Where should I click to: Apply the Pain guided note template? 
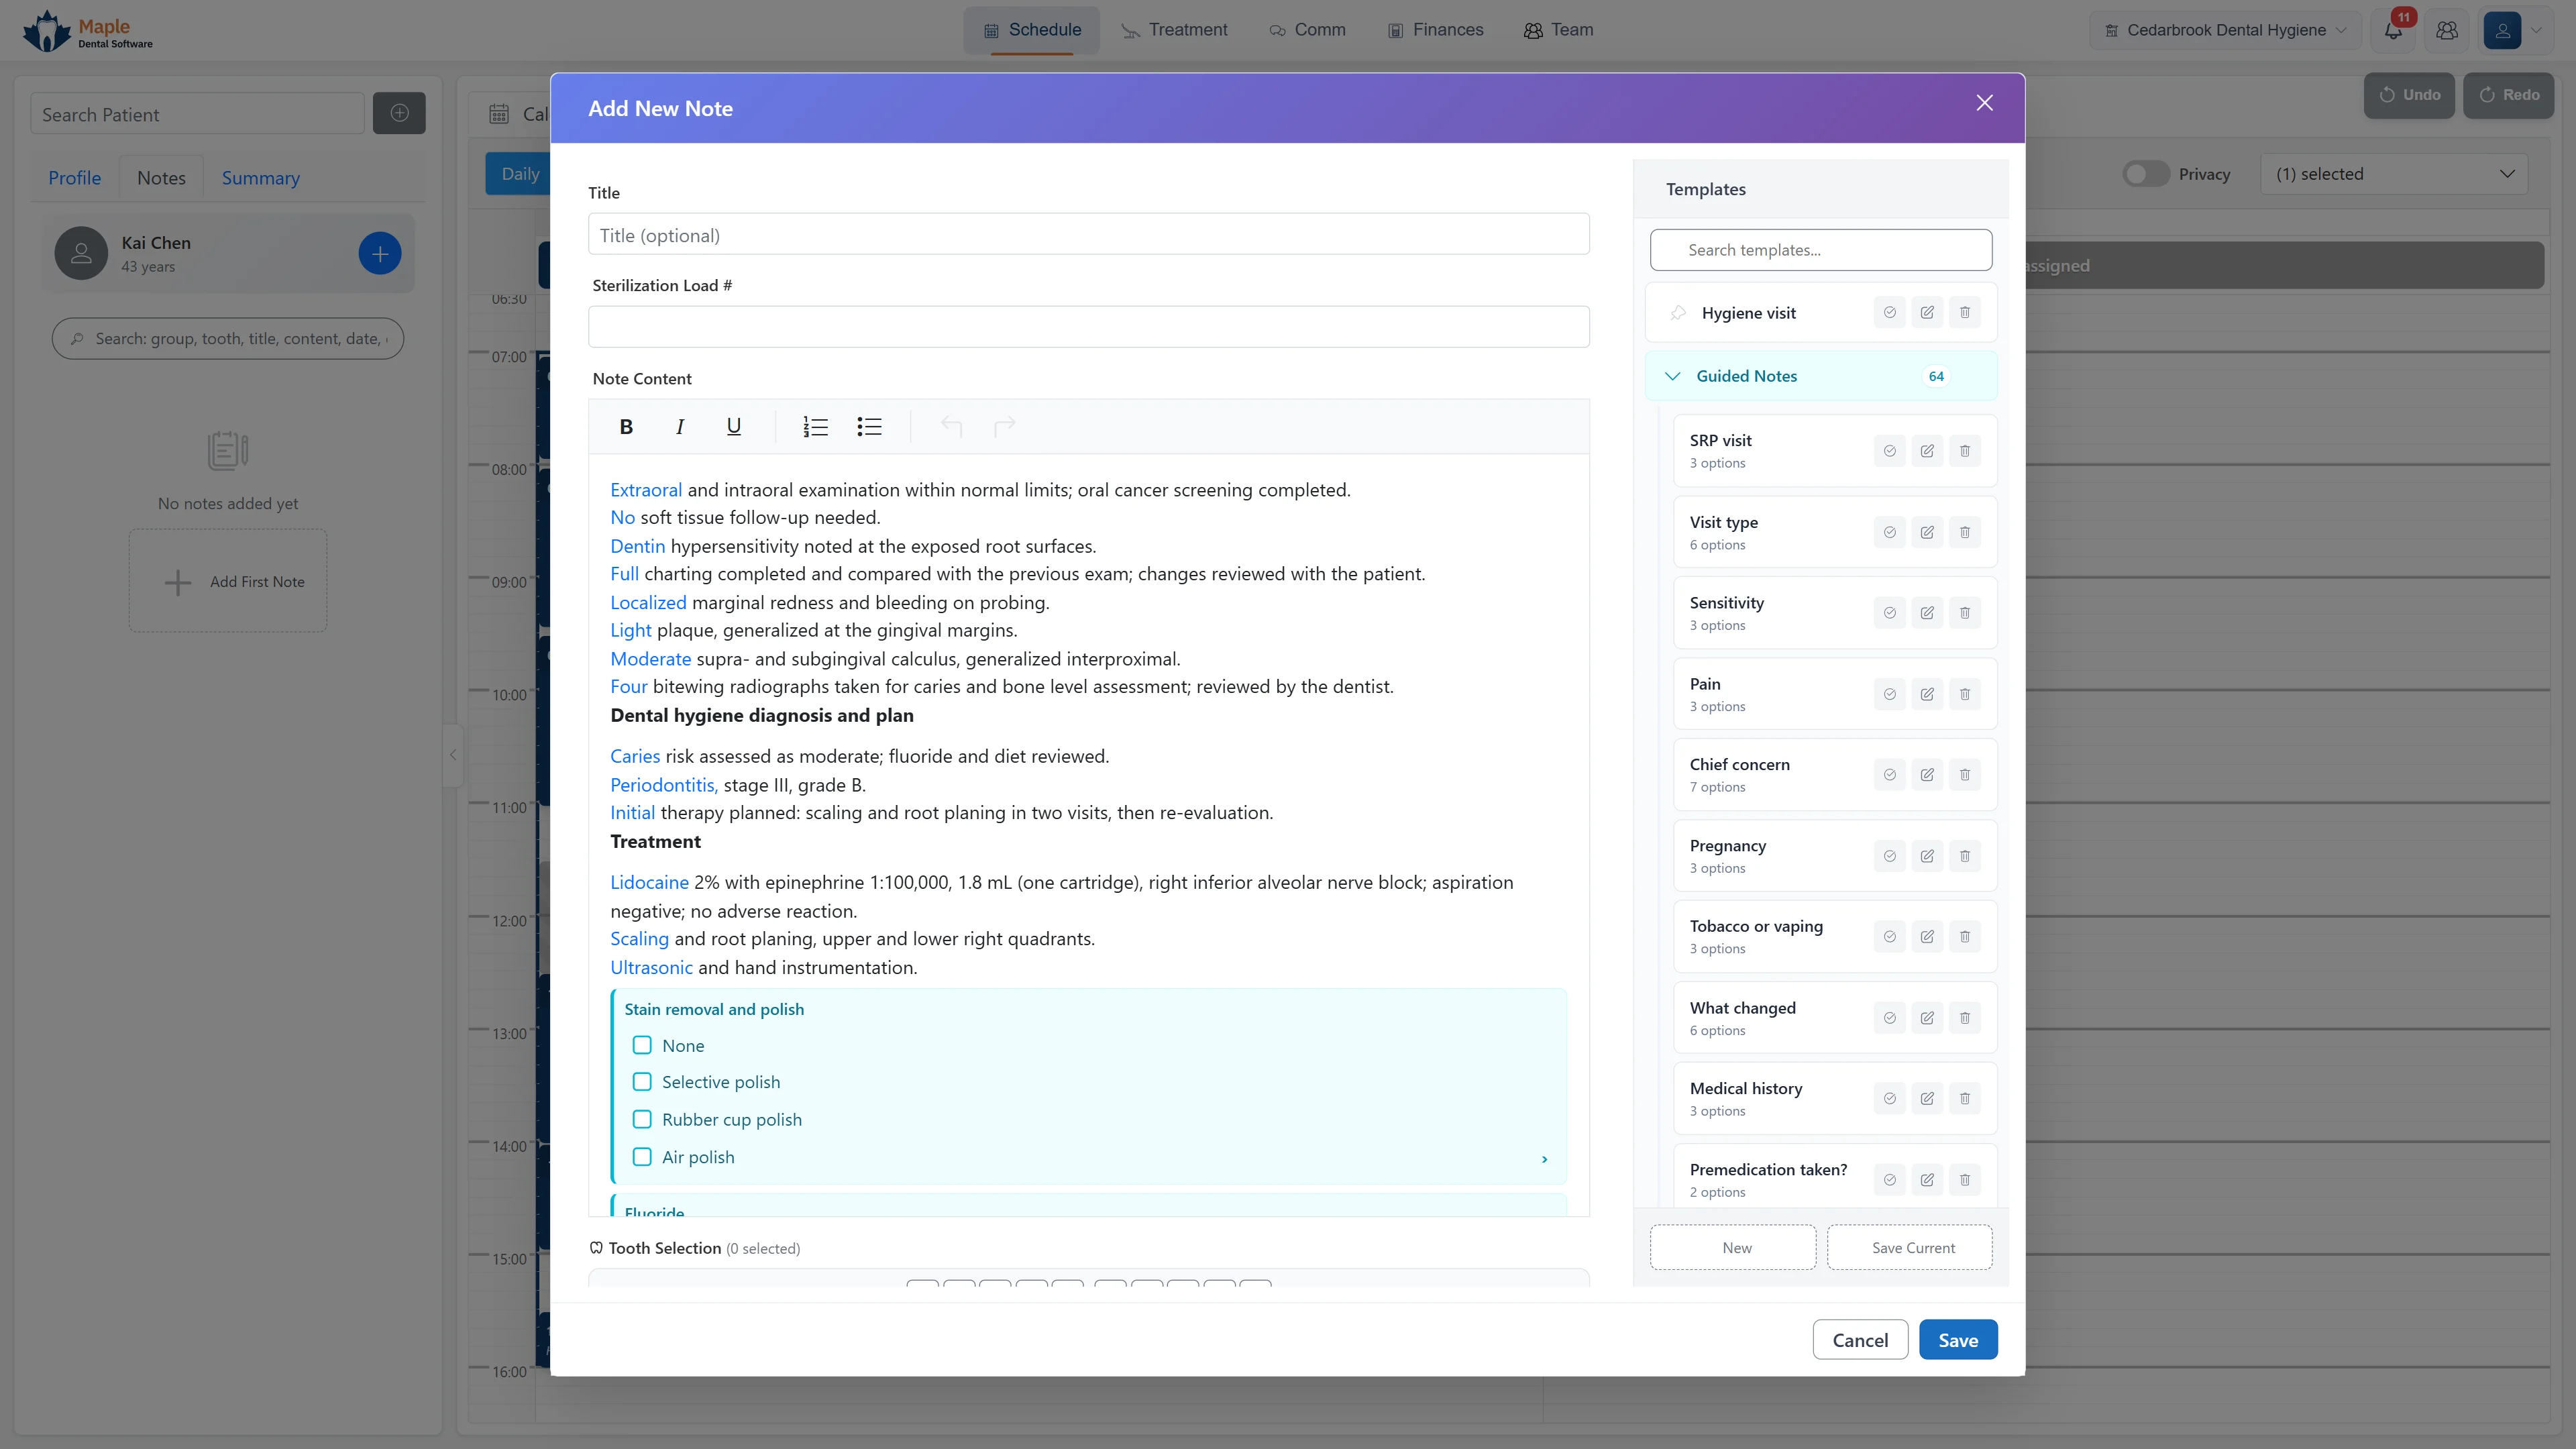[x=1889, y=694]
